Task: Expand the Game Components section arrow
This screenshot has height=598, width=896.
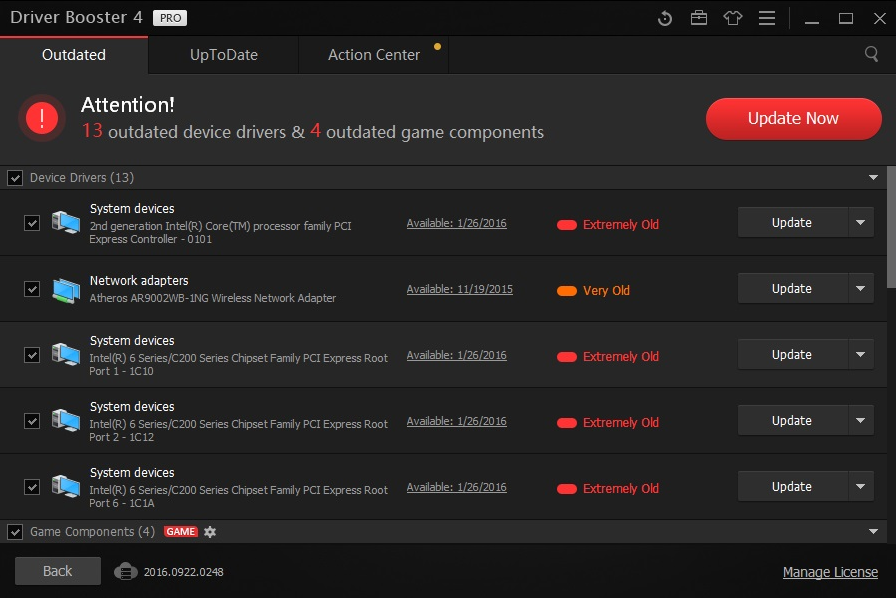Action: (x=873, y=532)
